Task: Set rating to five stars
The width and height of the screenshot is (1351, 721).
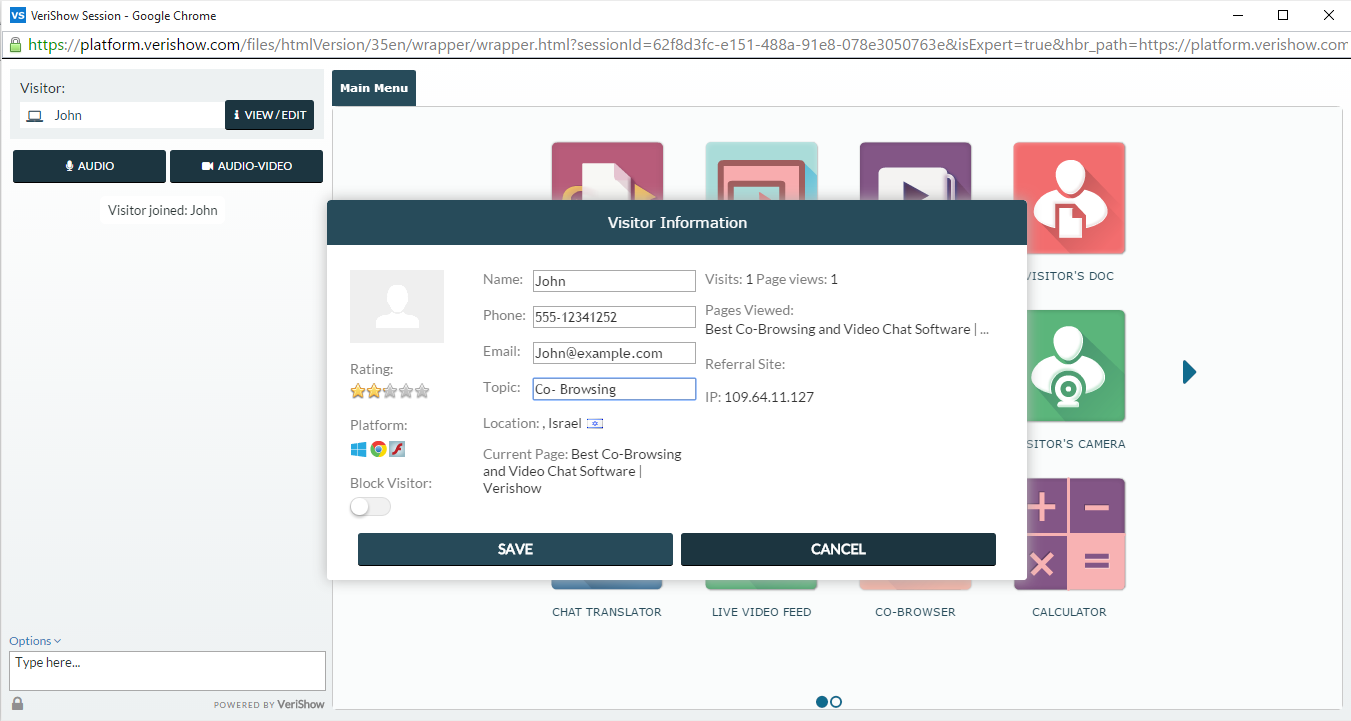Action: (422, 391)
